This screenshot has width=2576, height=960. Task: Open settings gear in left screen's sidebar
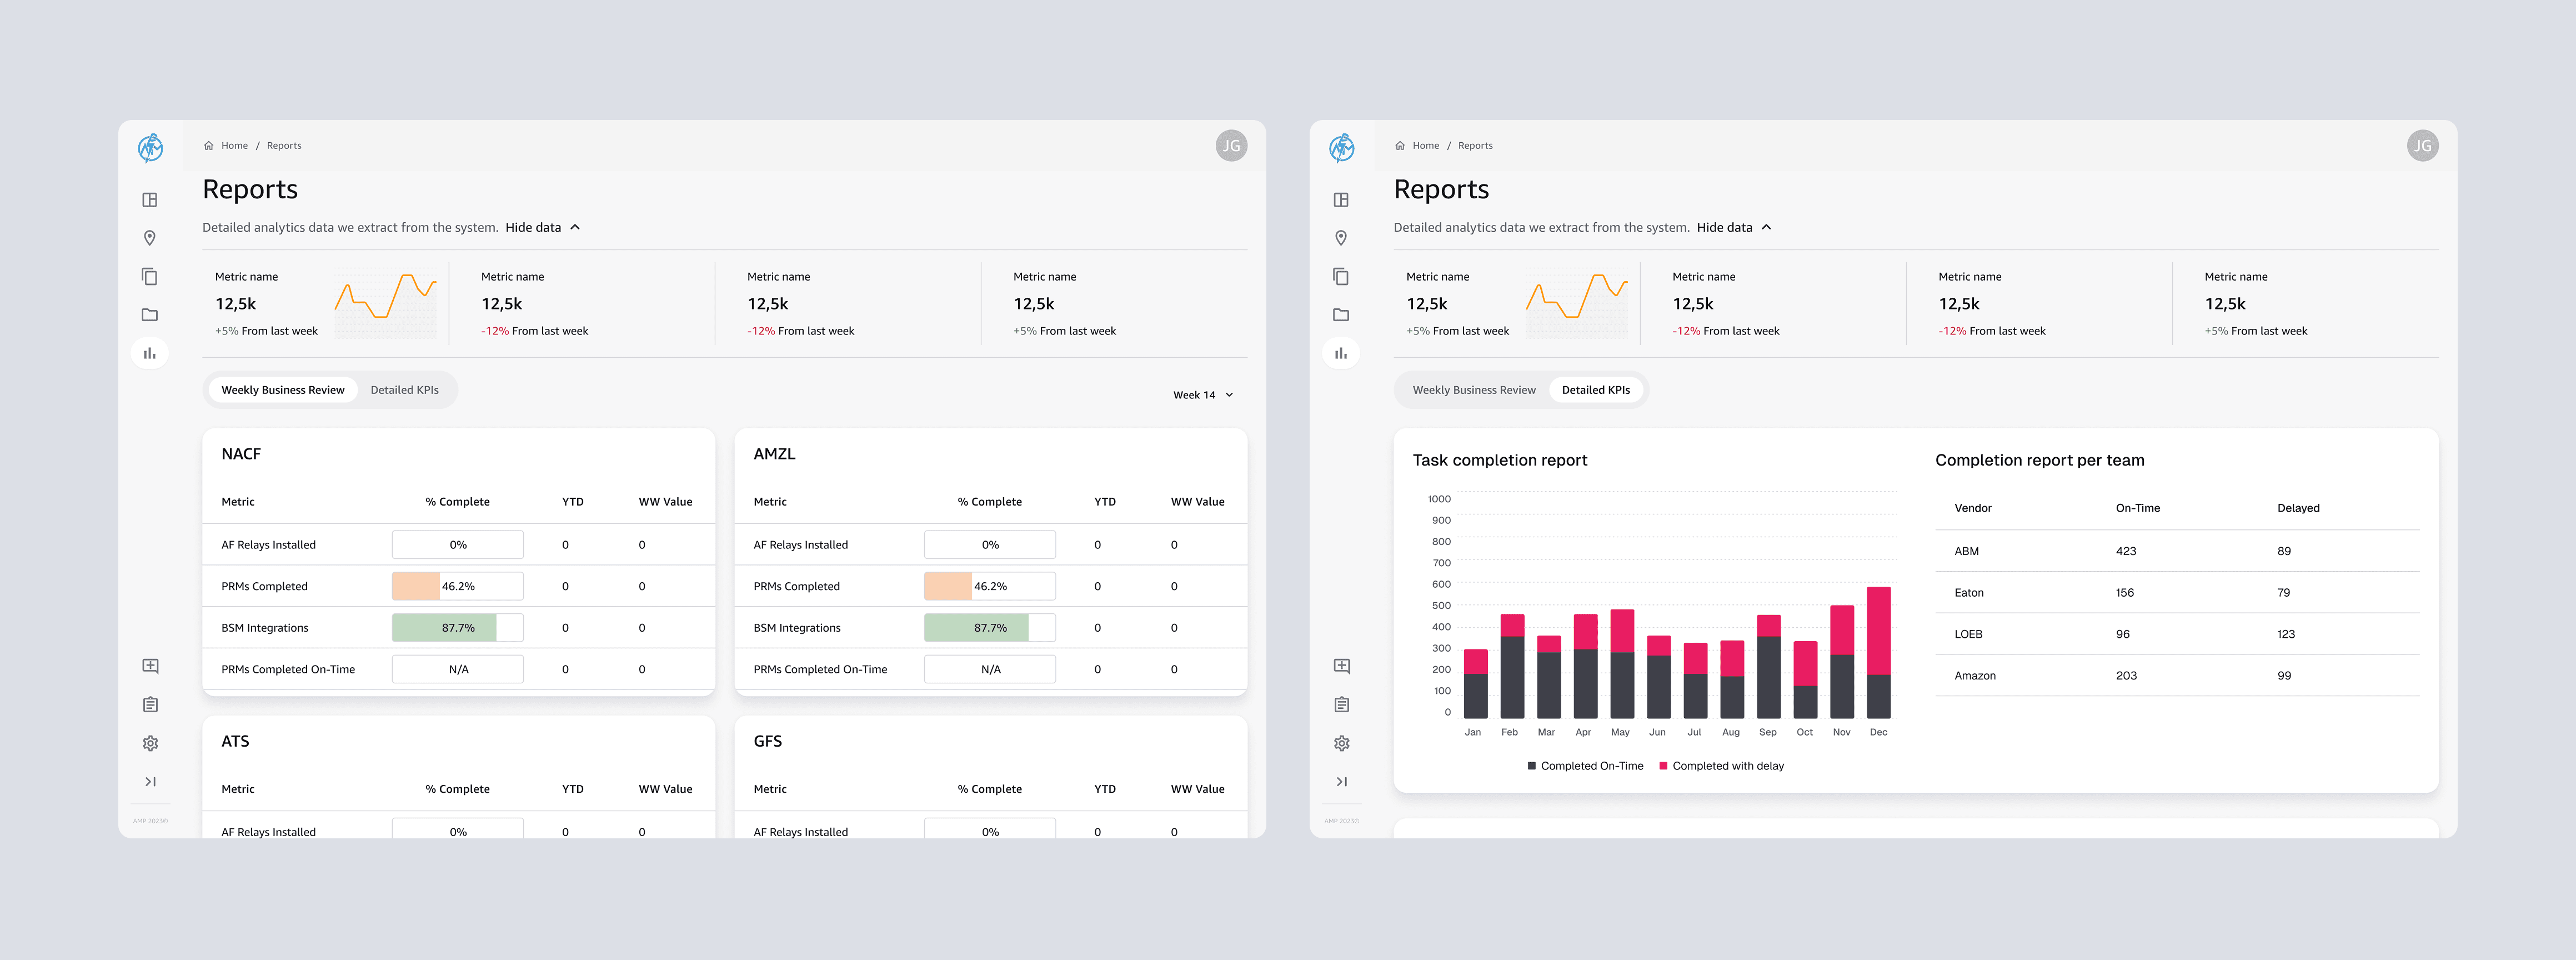[x=150, y=743]
